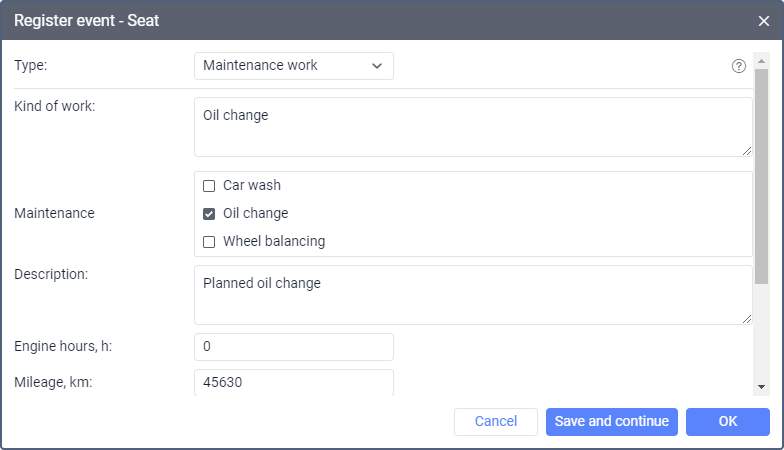Select the Mileage km input field

pos(293,382)
